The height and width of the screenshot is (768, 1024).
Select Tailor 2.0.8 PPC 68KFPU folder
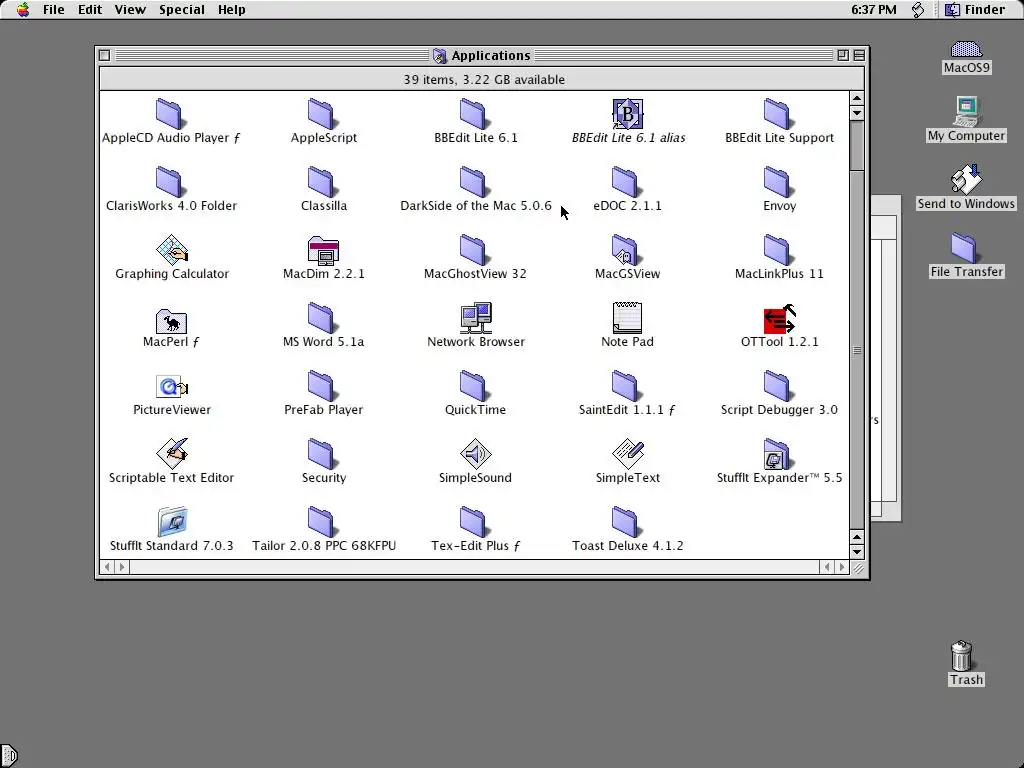click(x=321, y=521)
